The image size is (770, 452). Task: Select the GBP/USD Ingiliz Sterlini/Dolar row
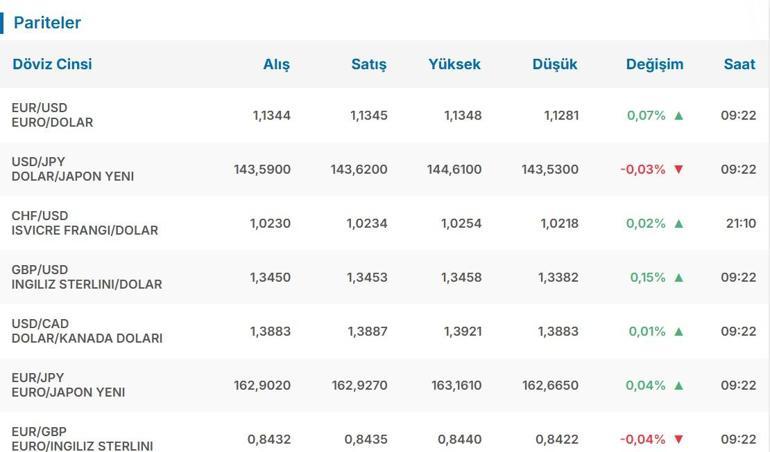pos(86,277)
